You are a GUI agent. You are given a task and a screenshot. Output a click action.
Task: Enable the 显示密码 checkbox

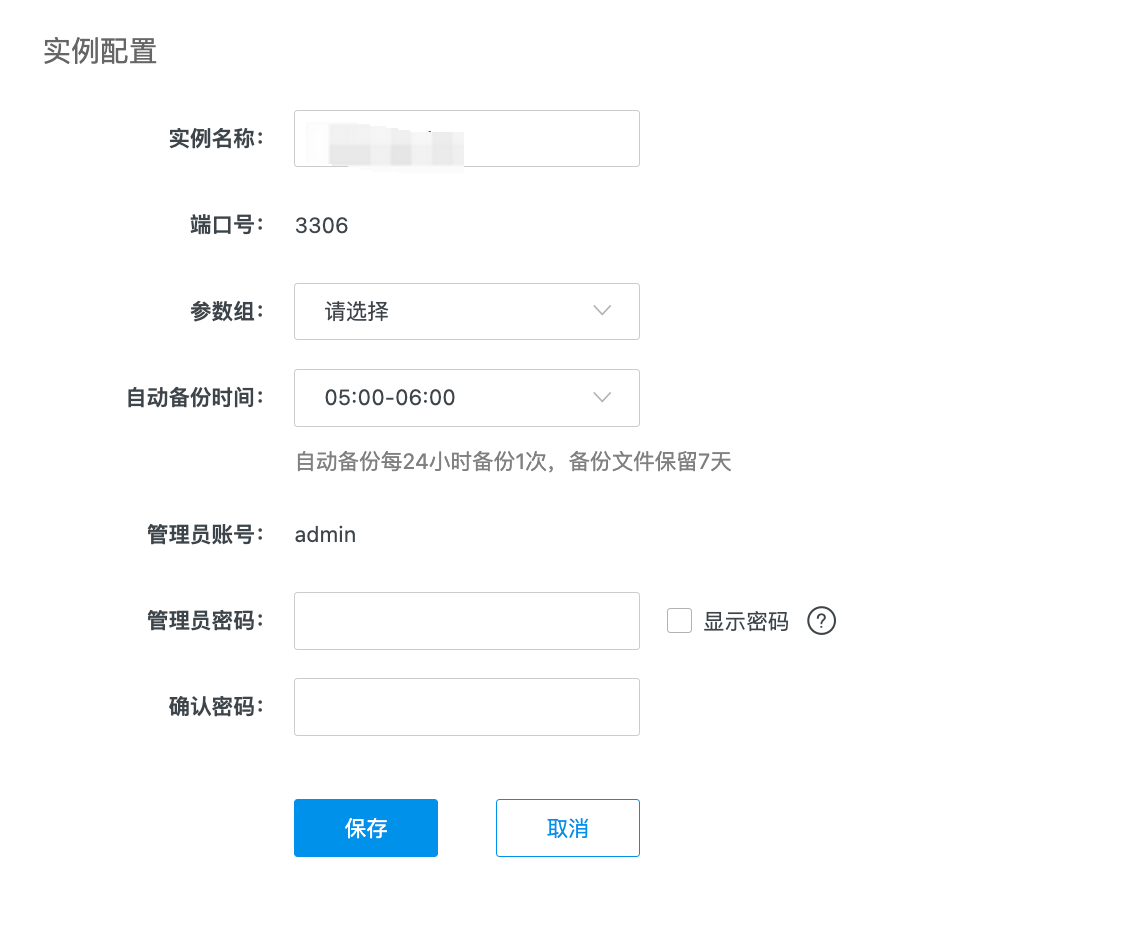(x=680, y=621)
